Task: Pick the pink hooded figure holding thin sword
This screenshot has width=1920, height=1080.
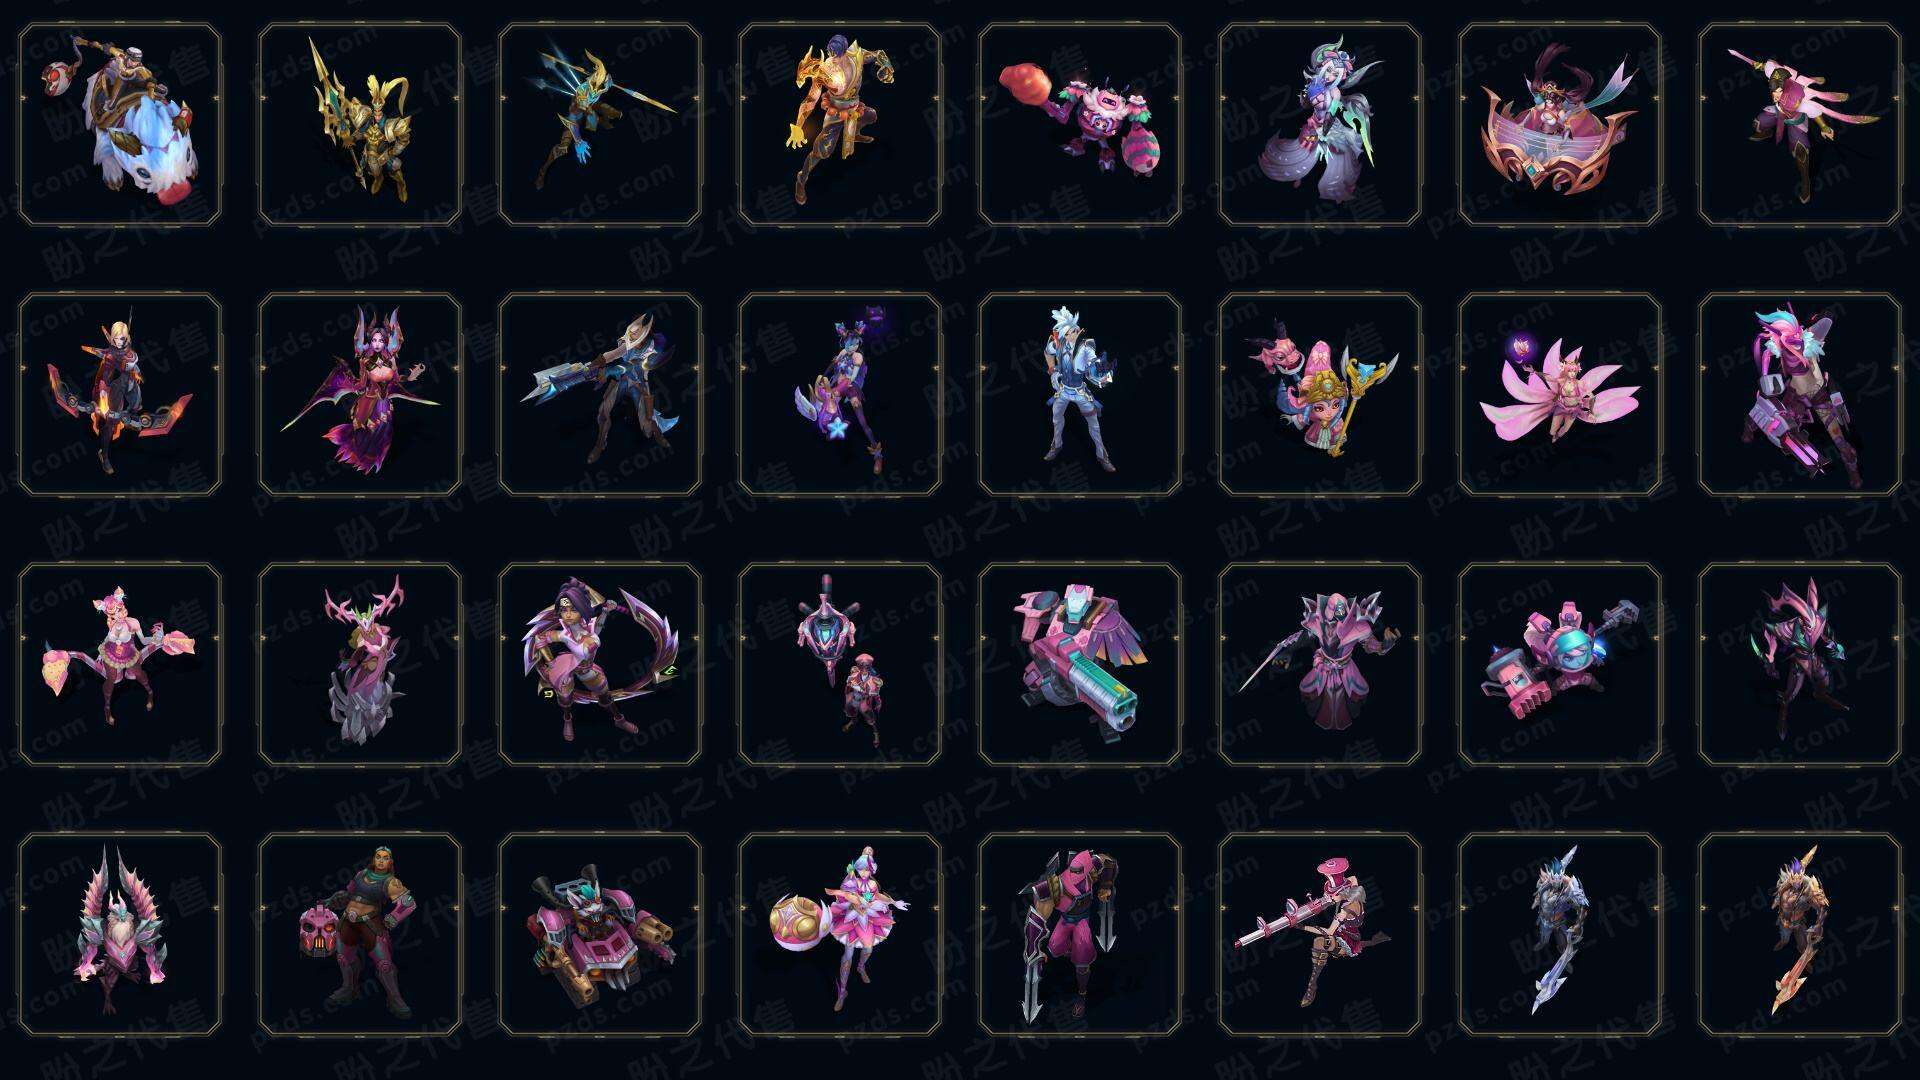Action: [1320, 664]
